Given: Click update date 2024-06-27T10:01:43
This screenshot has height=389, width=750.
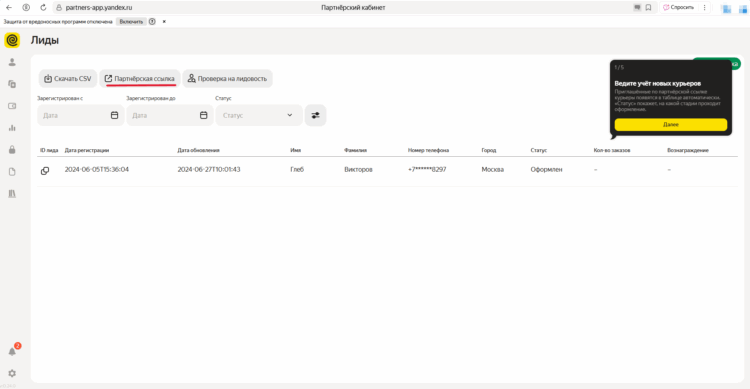Looking at the screenshot, I should 209,169.
